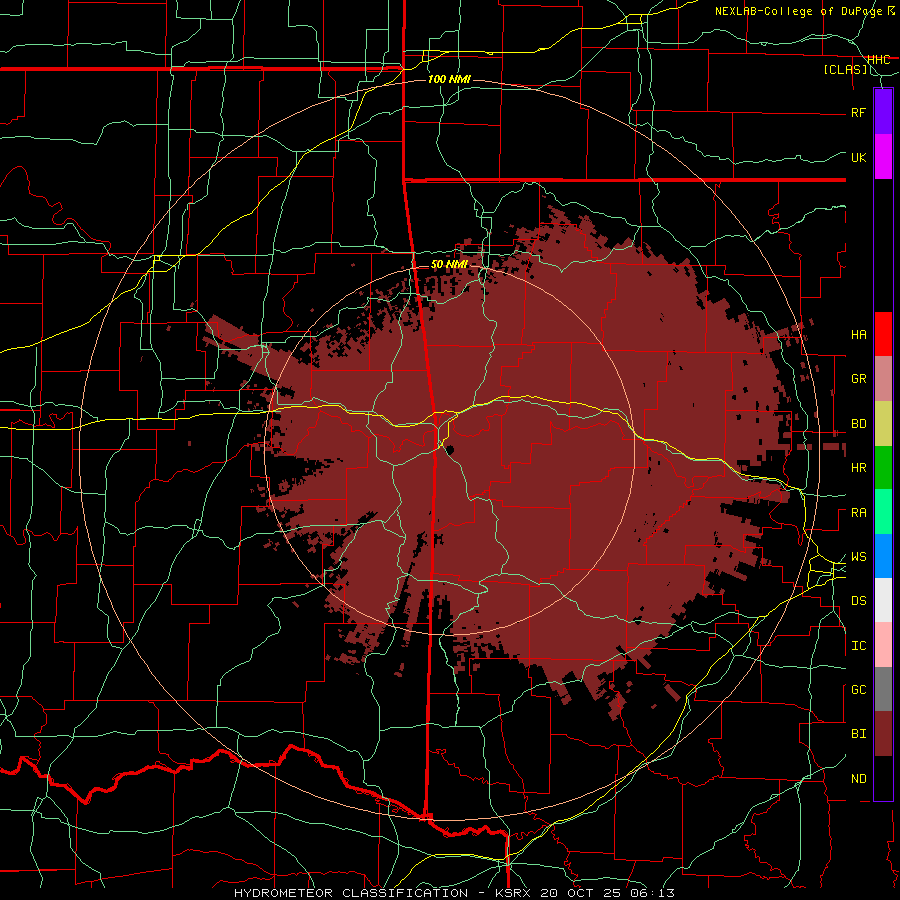Image resolution: width=900 pixels, height=900 pixels.
Task: Click the black radar site dot
Action: (x=451, y=449)
